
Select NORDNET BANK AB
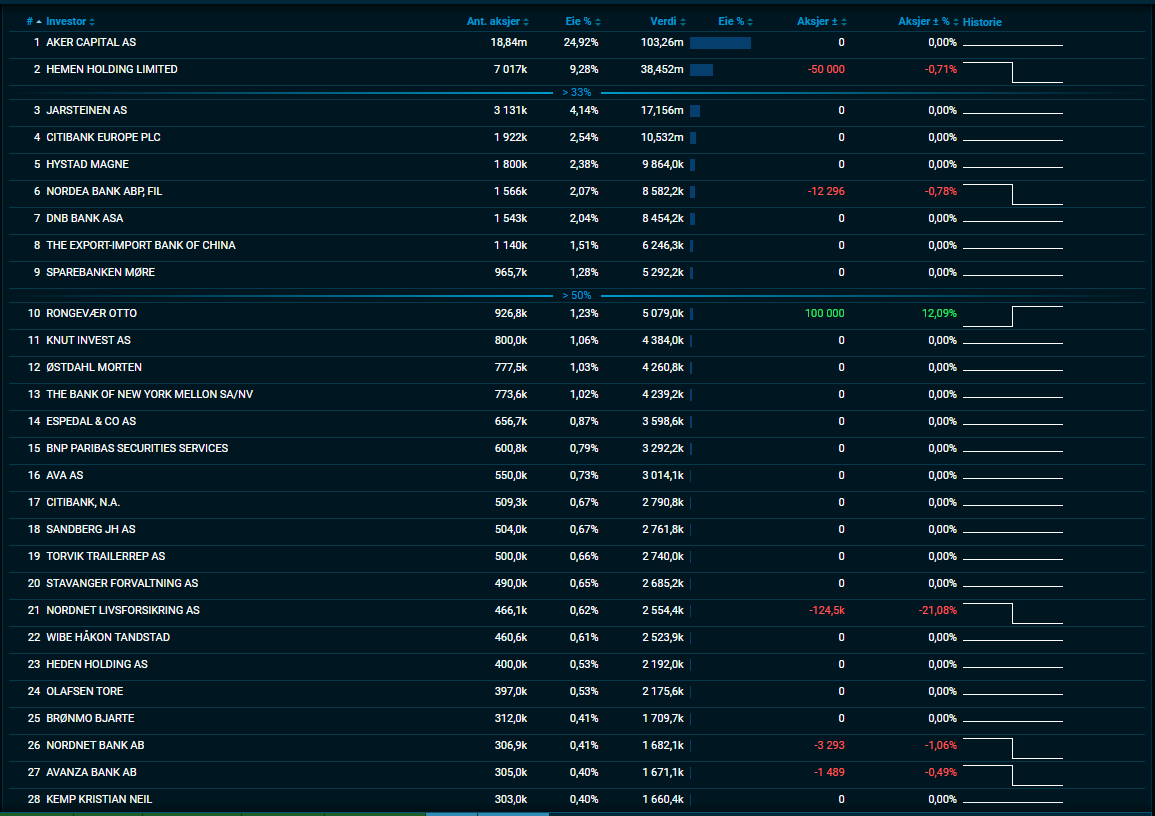point(95,745)
